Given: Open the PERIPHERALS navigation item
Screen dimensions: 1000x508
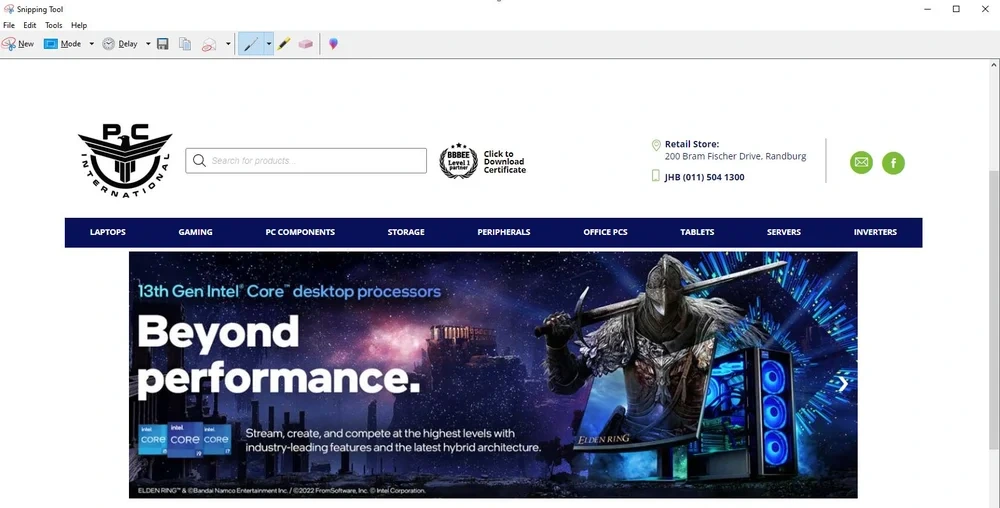Looking at the screenshot, I should 504,232.
